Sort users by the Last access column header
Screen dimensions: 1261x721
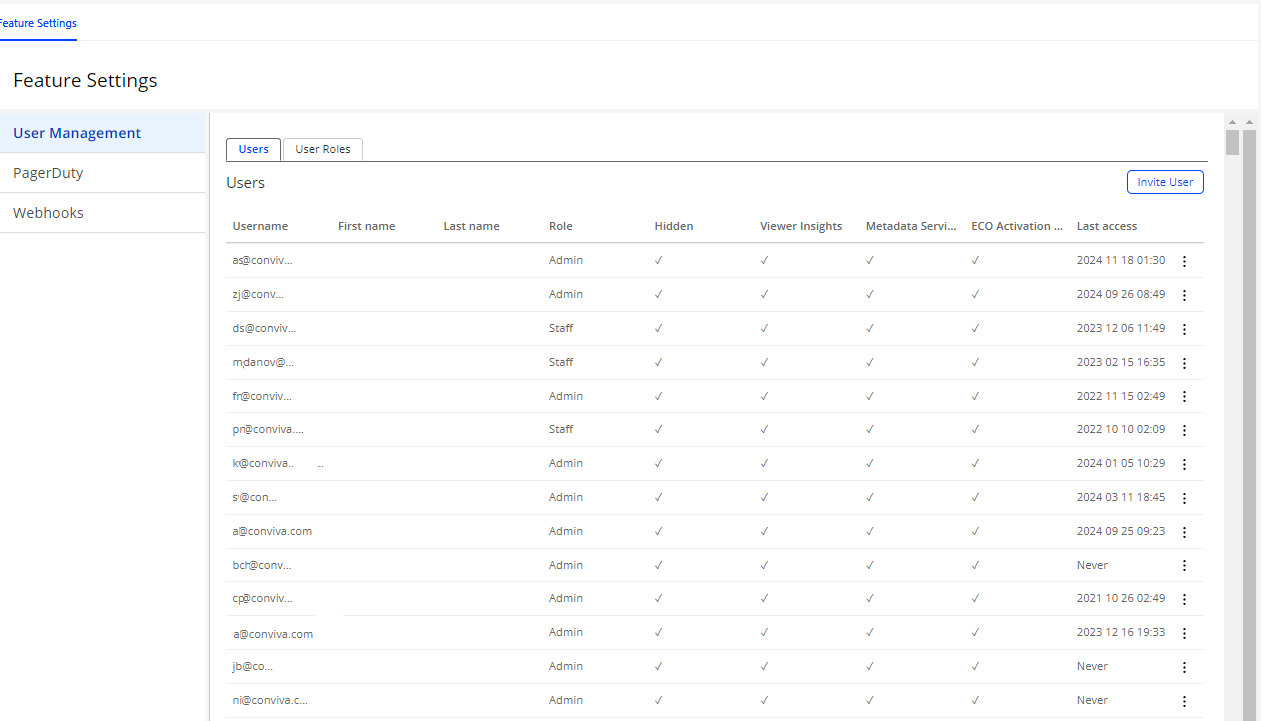(1106, 226)
